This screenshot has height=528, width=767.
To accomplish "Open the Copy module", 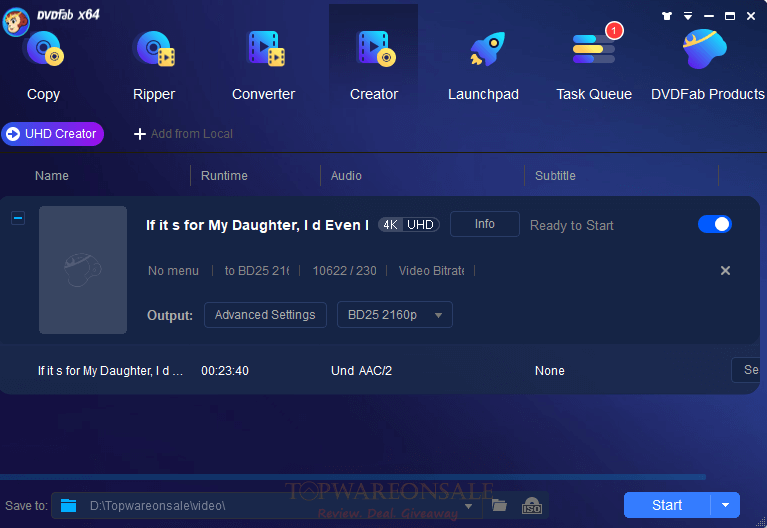I will click(44, 66).
